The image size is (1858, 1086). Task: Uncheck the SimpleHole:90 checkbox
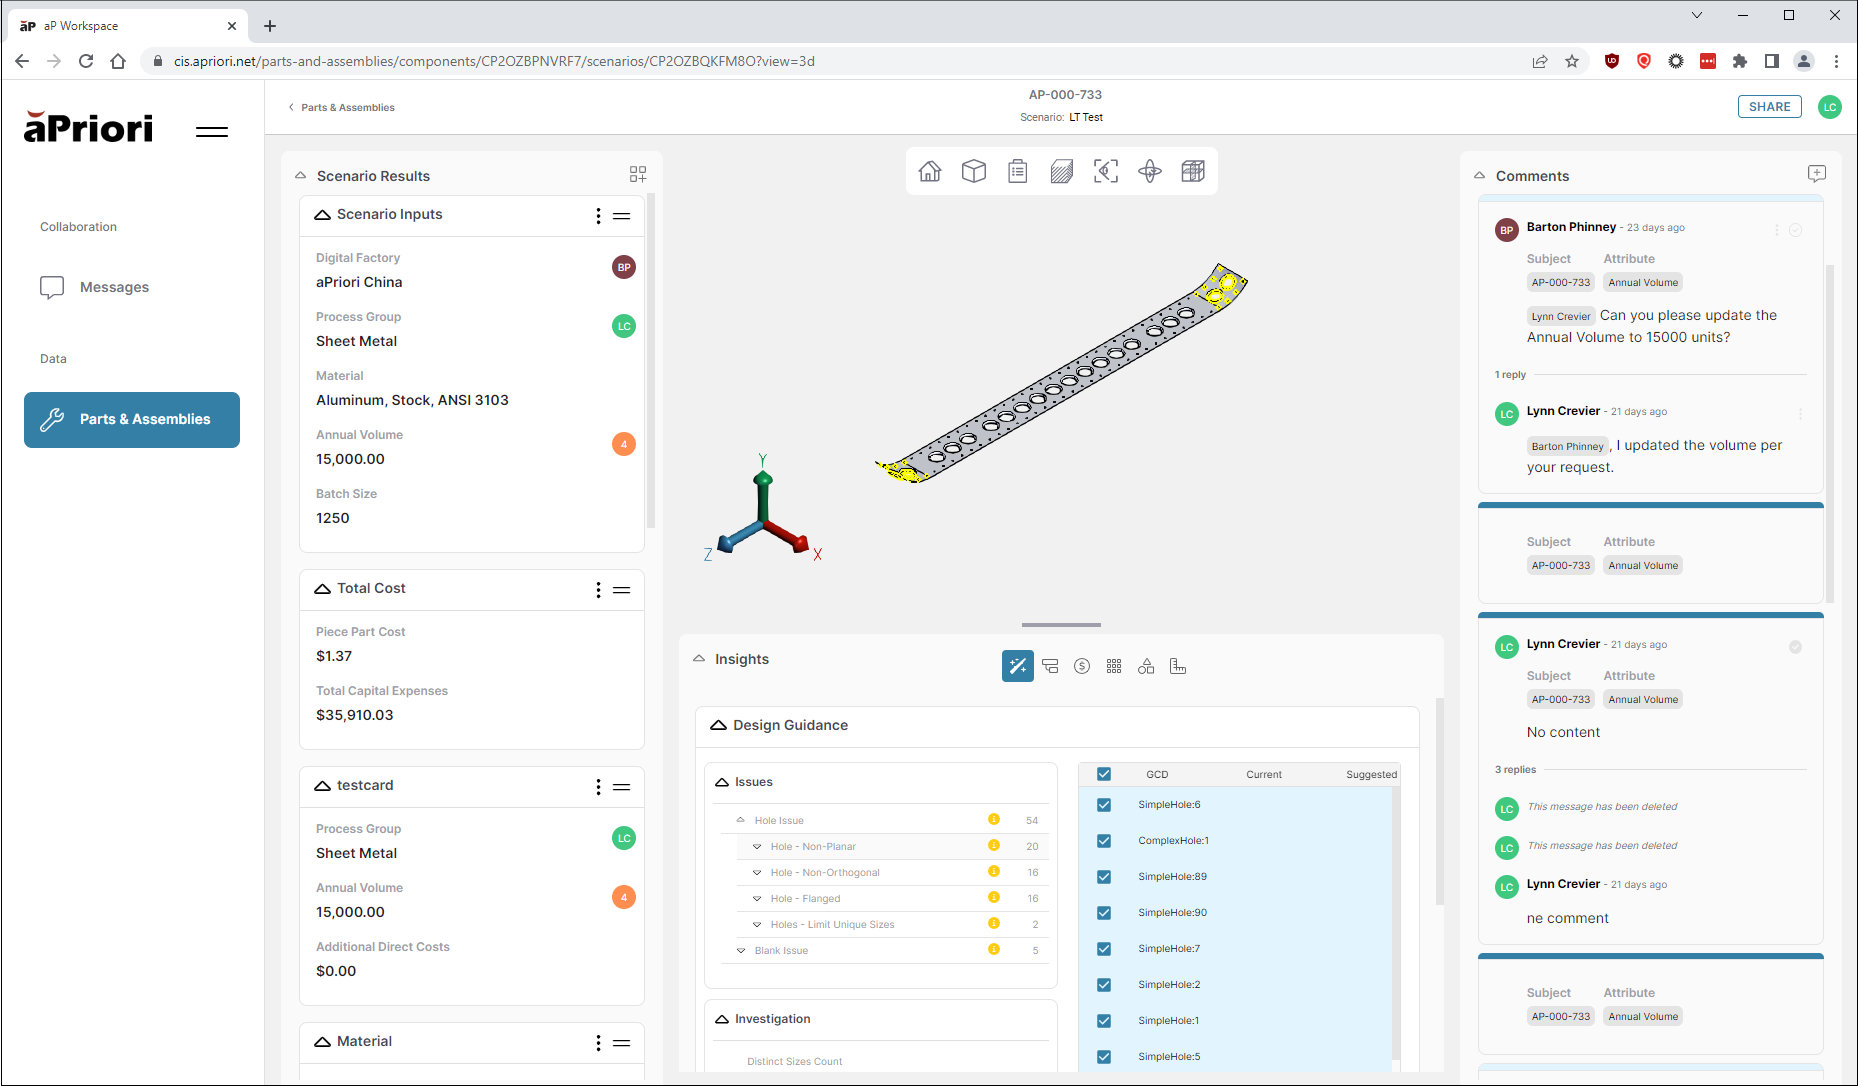pos(1104,913)
